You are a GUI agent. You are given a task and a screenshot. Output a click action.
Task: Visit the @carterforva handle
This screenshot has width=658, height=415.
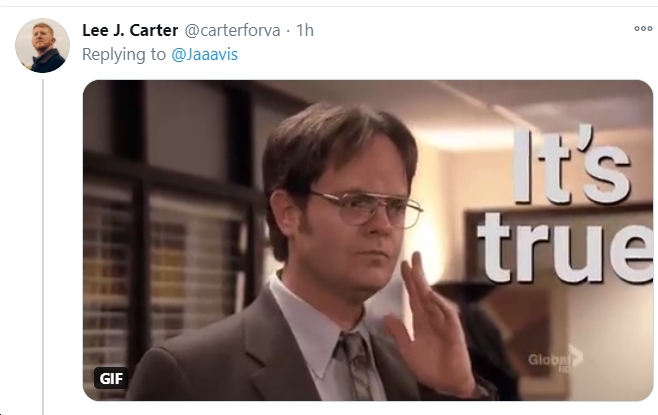(232, 30)
